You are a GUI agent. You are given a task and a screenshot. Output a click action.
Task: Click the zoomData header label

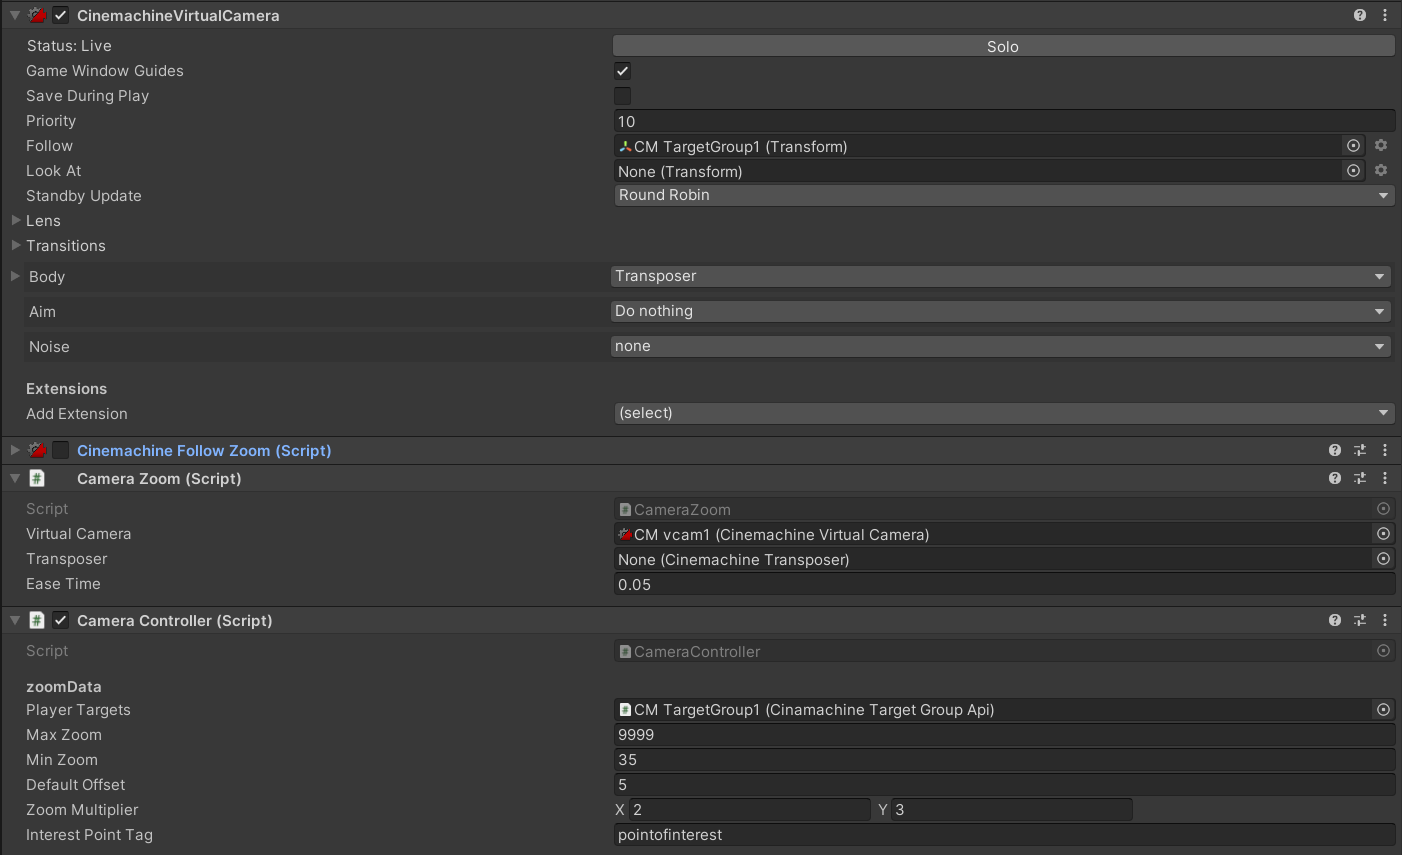click(64, 687)
